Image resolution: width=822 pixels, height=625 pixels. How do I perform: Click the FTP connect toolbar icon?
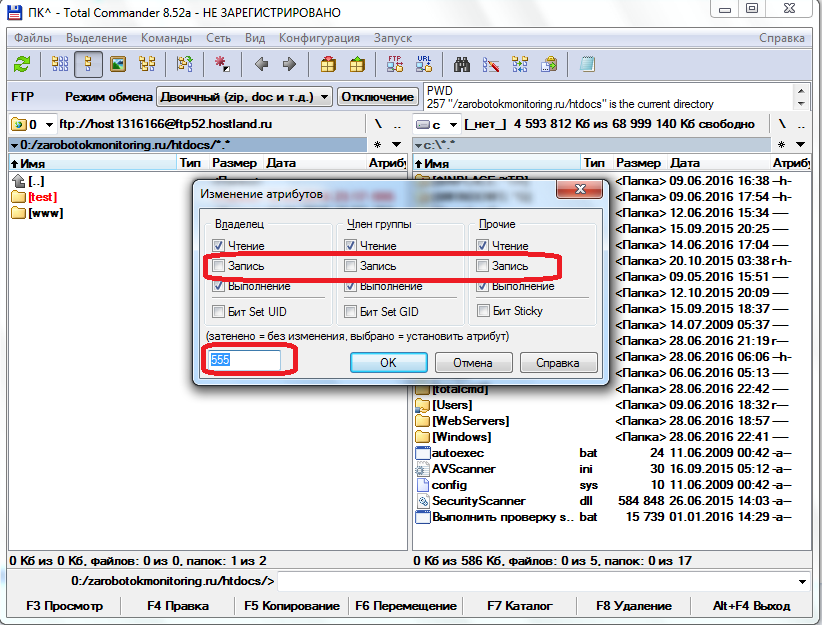[x=394, y=64]
